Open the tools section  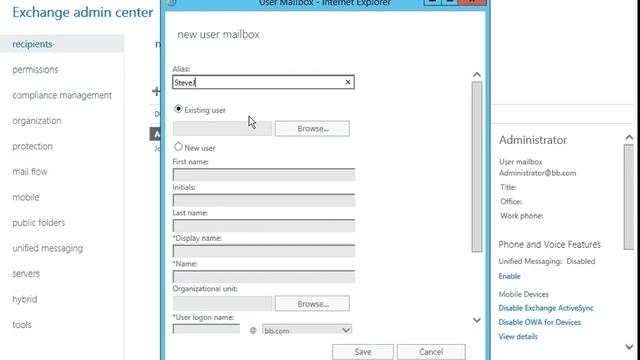click(22, 325)
